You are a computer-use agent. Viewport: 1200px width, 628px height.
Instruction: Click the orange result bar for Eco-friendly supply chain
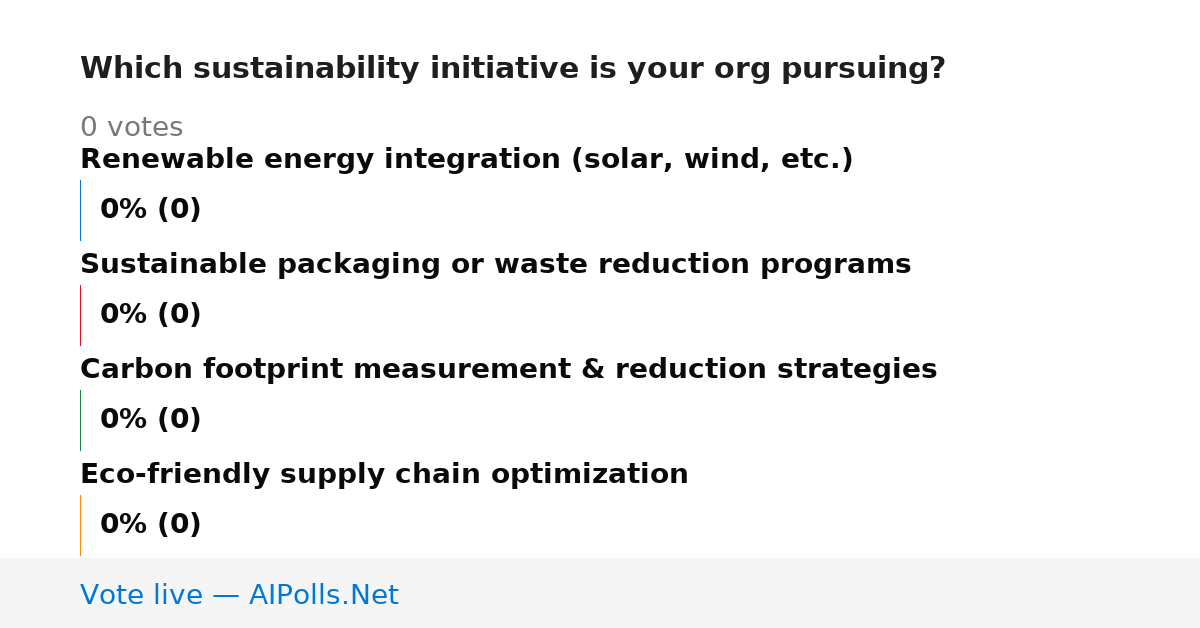(80, 525)
